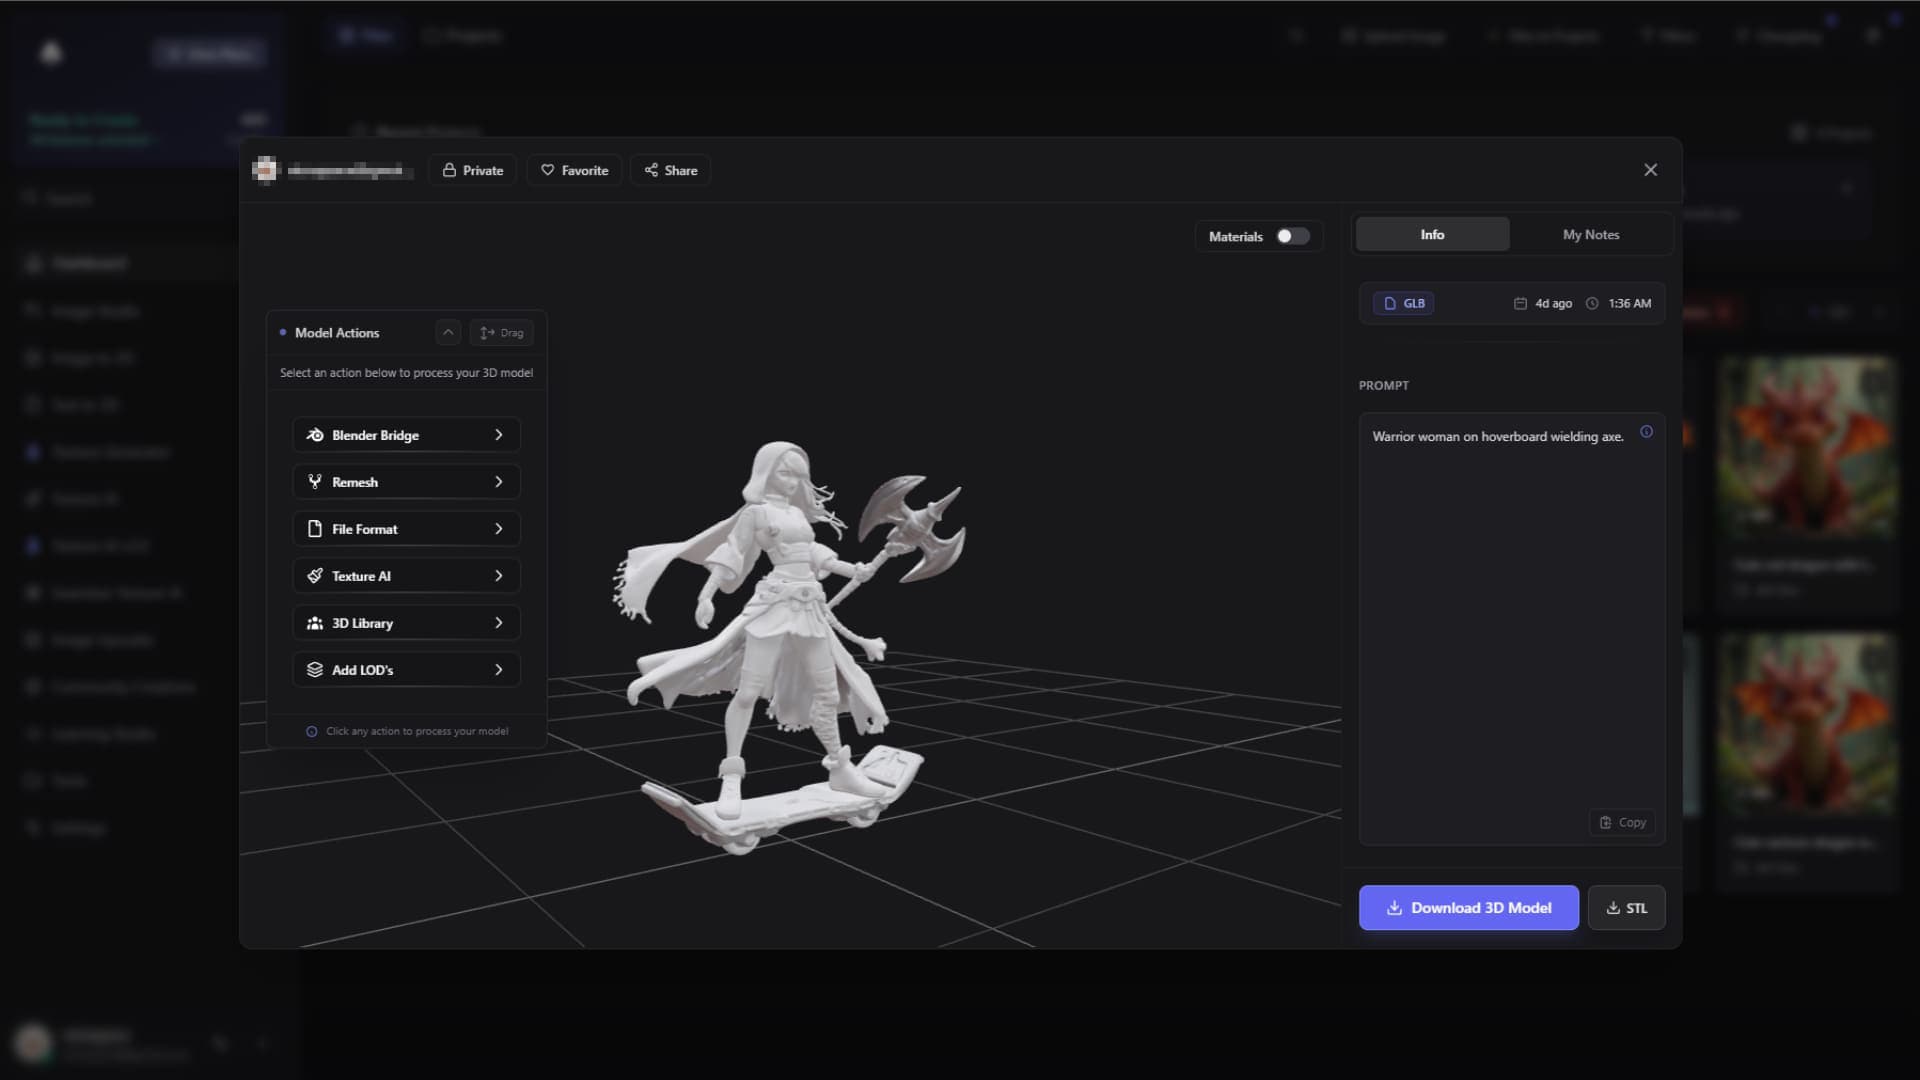The width and height of the screenshot is (1920, 1080).
Task: Expand Remesh chevron arrow
Action: click(x=498, y=481)
